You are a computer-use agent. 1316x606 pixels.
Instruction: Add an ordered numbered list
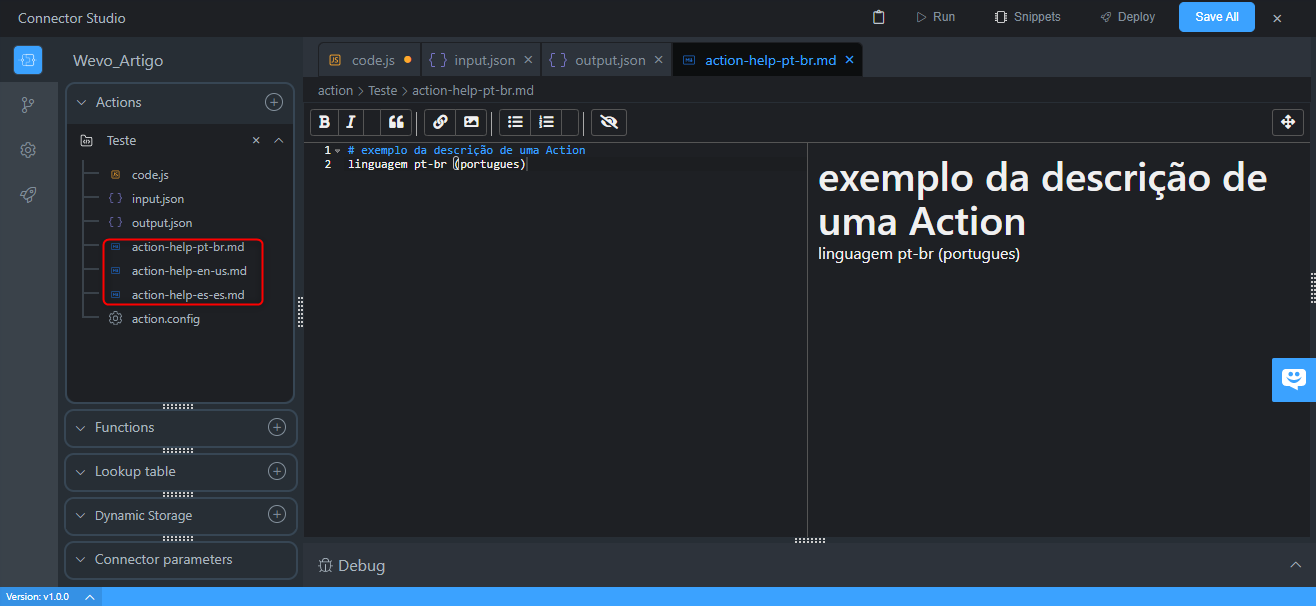(x=546, y=122)
